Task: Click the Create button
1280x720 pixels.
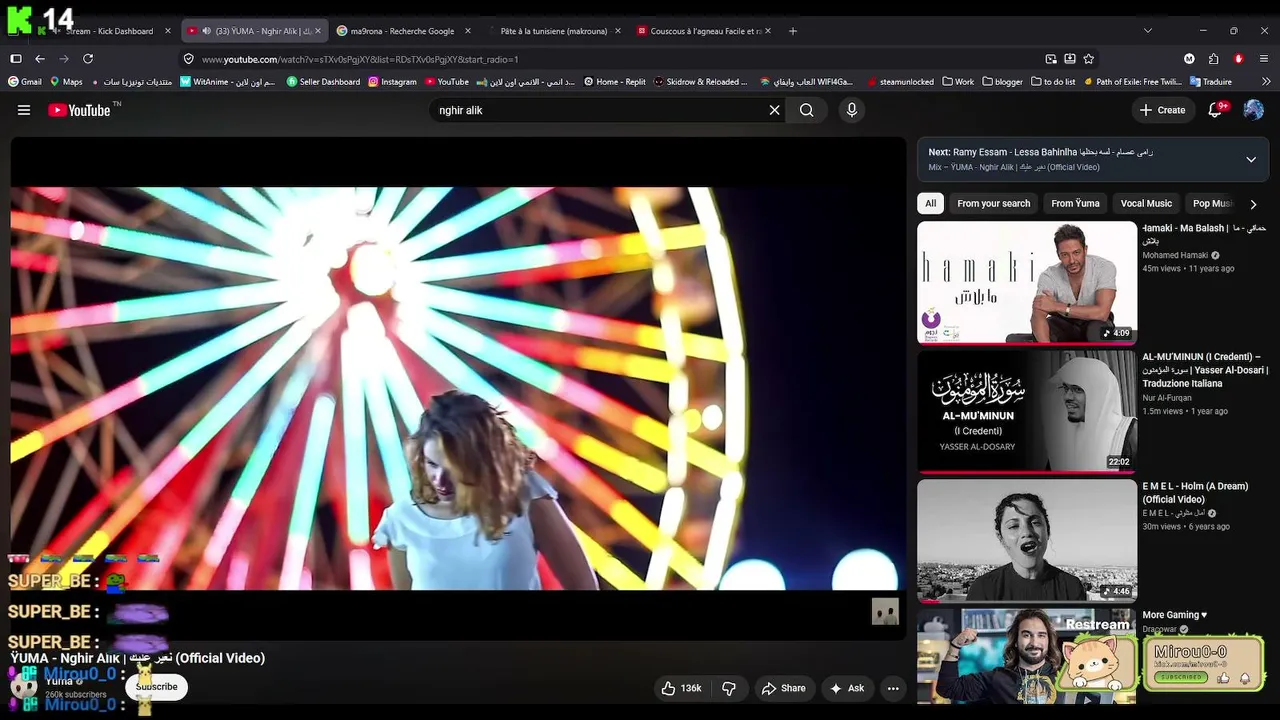Action: coord(1162,110)
